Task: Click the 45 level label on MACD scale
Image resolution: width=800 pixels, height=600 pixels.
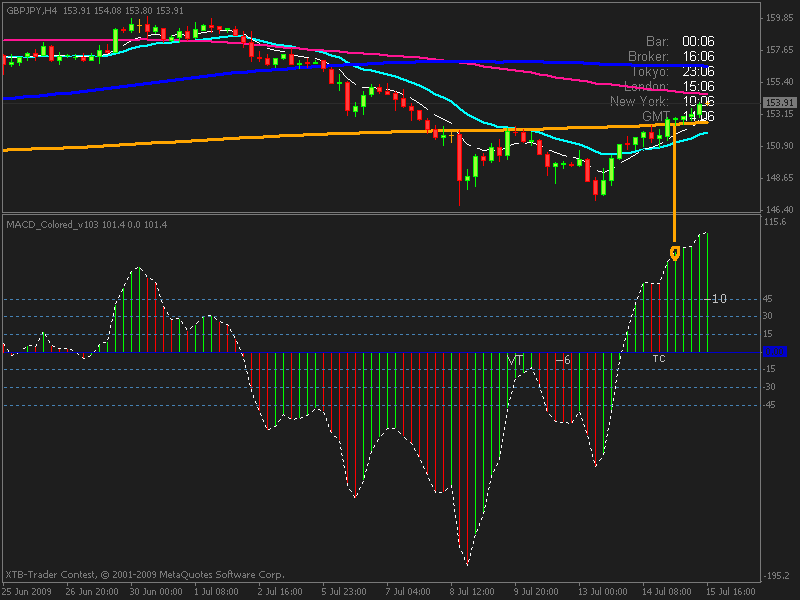Action: coord(768,299)
